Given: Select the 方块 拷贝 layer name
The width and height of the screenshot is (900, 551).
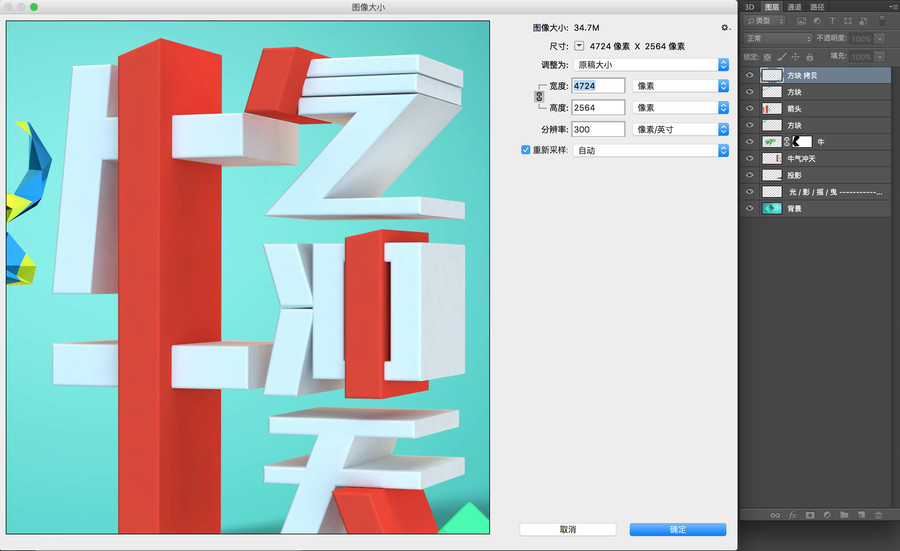Looking at the screenshot, I should coord(802,75).
